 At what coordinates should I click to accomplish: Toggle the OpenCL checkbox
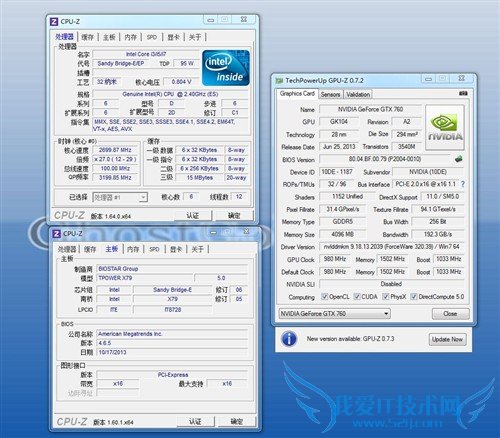point(324,296)
